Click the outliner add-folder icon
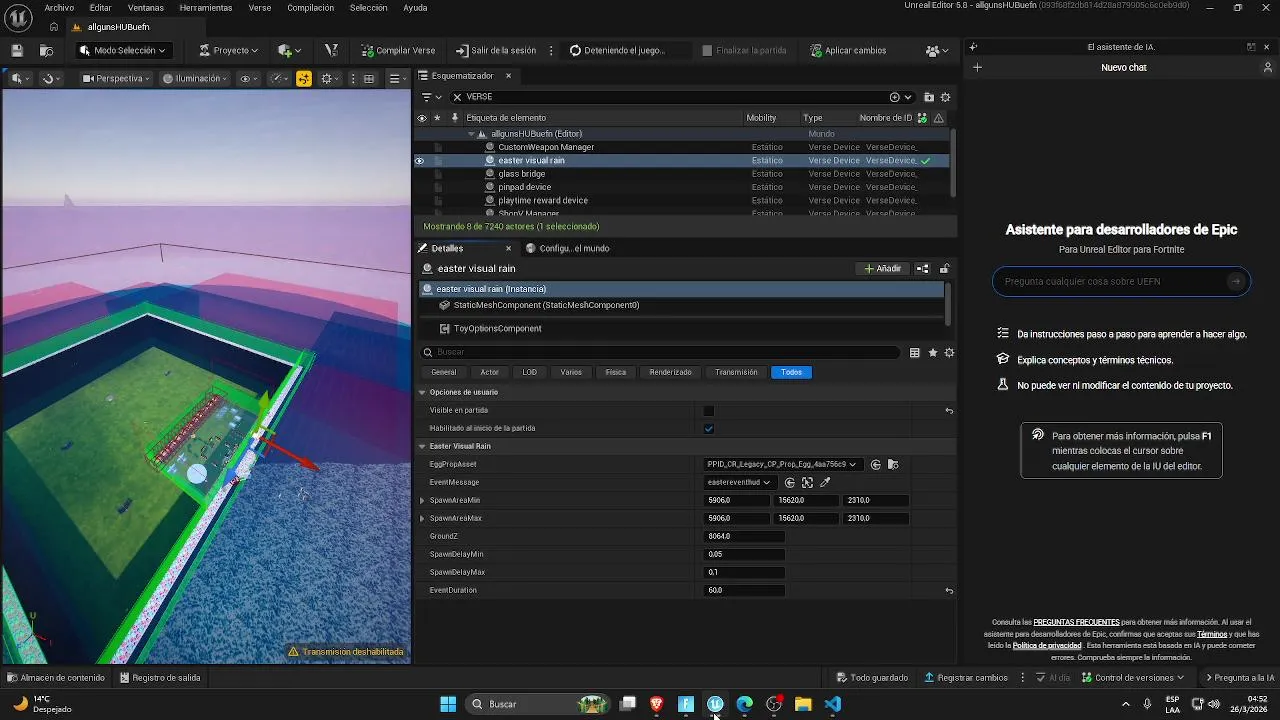 (929, 97)
